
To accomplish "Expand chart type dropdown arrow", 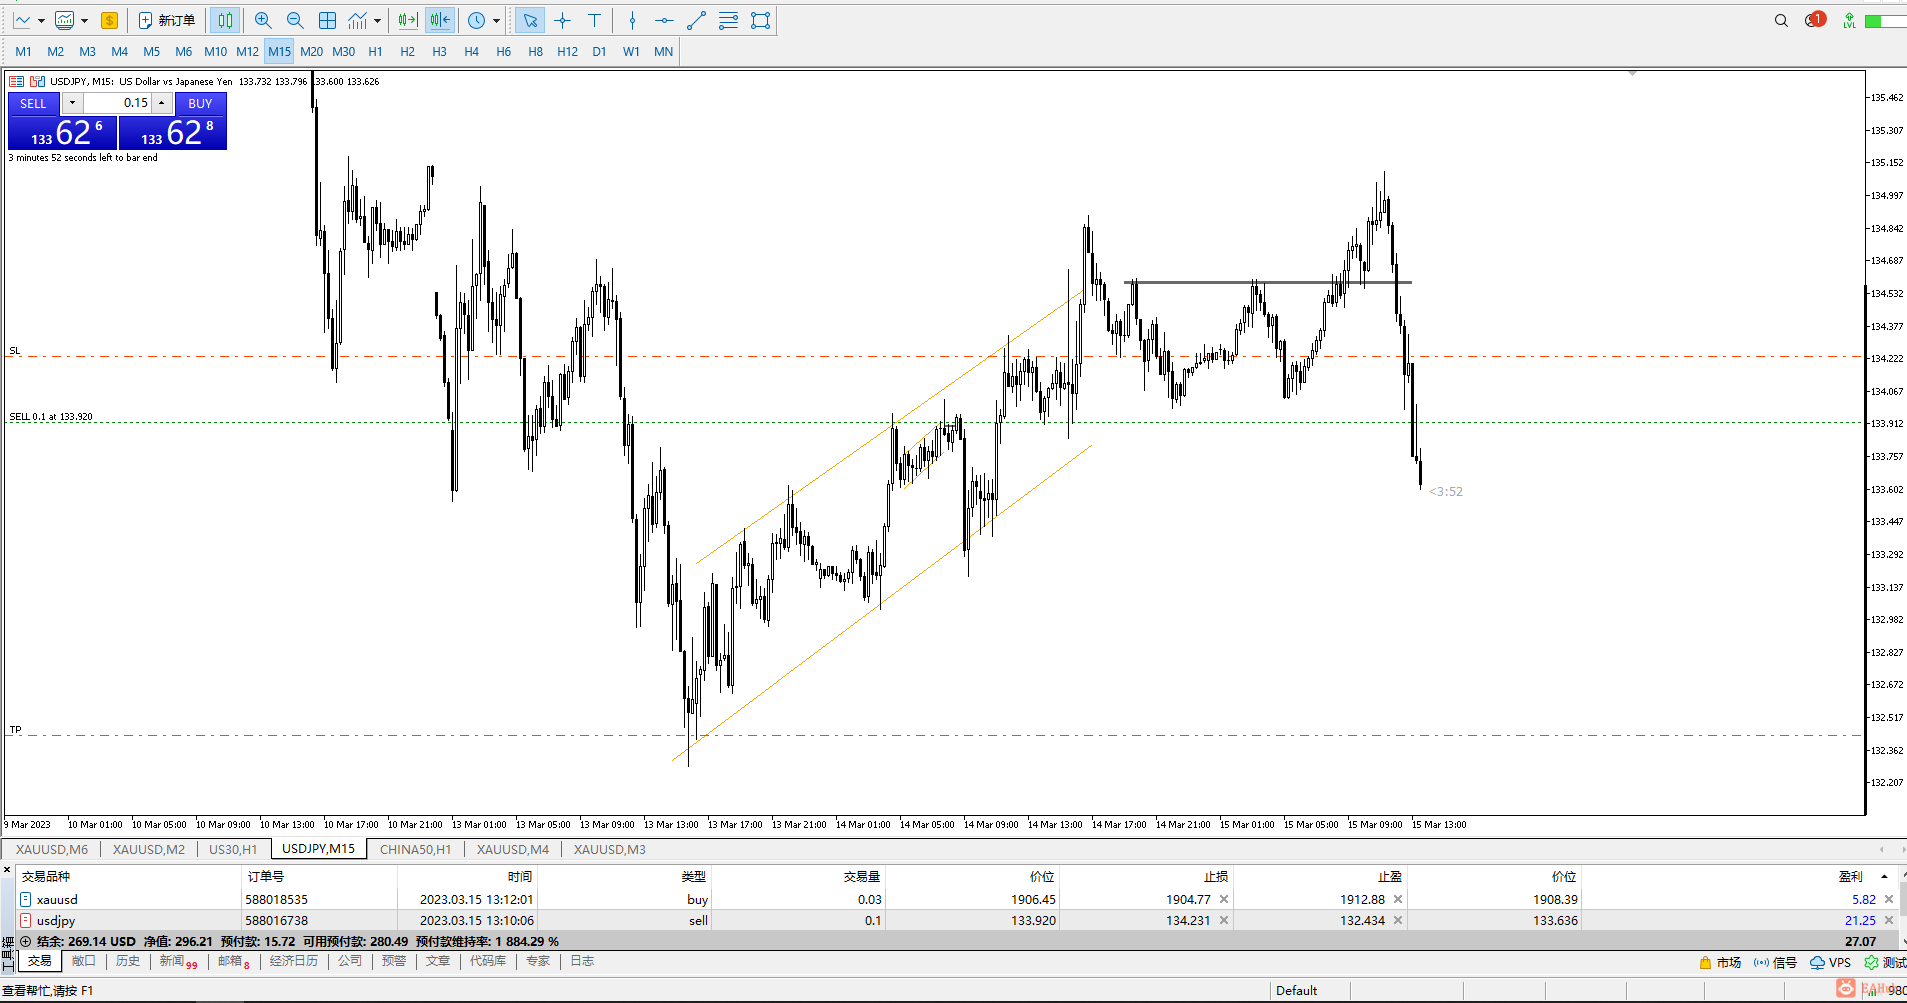I will (x=41, y=21).
